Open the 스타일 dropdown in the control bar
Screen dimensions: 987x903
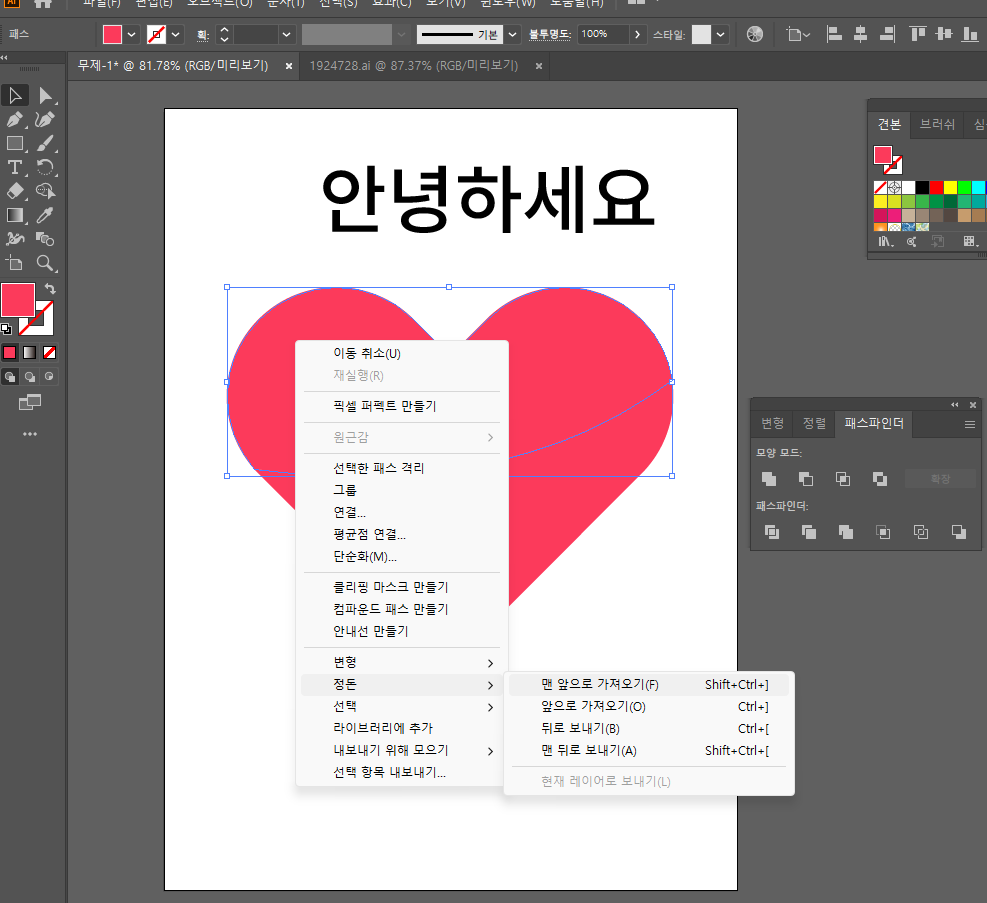pyautogui.click(x=722, y=33)
